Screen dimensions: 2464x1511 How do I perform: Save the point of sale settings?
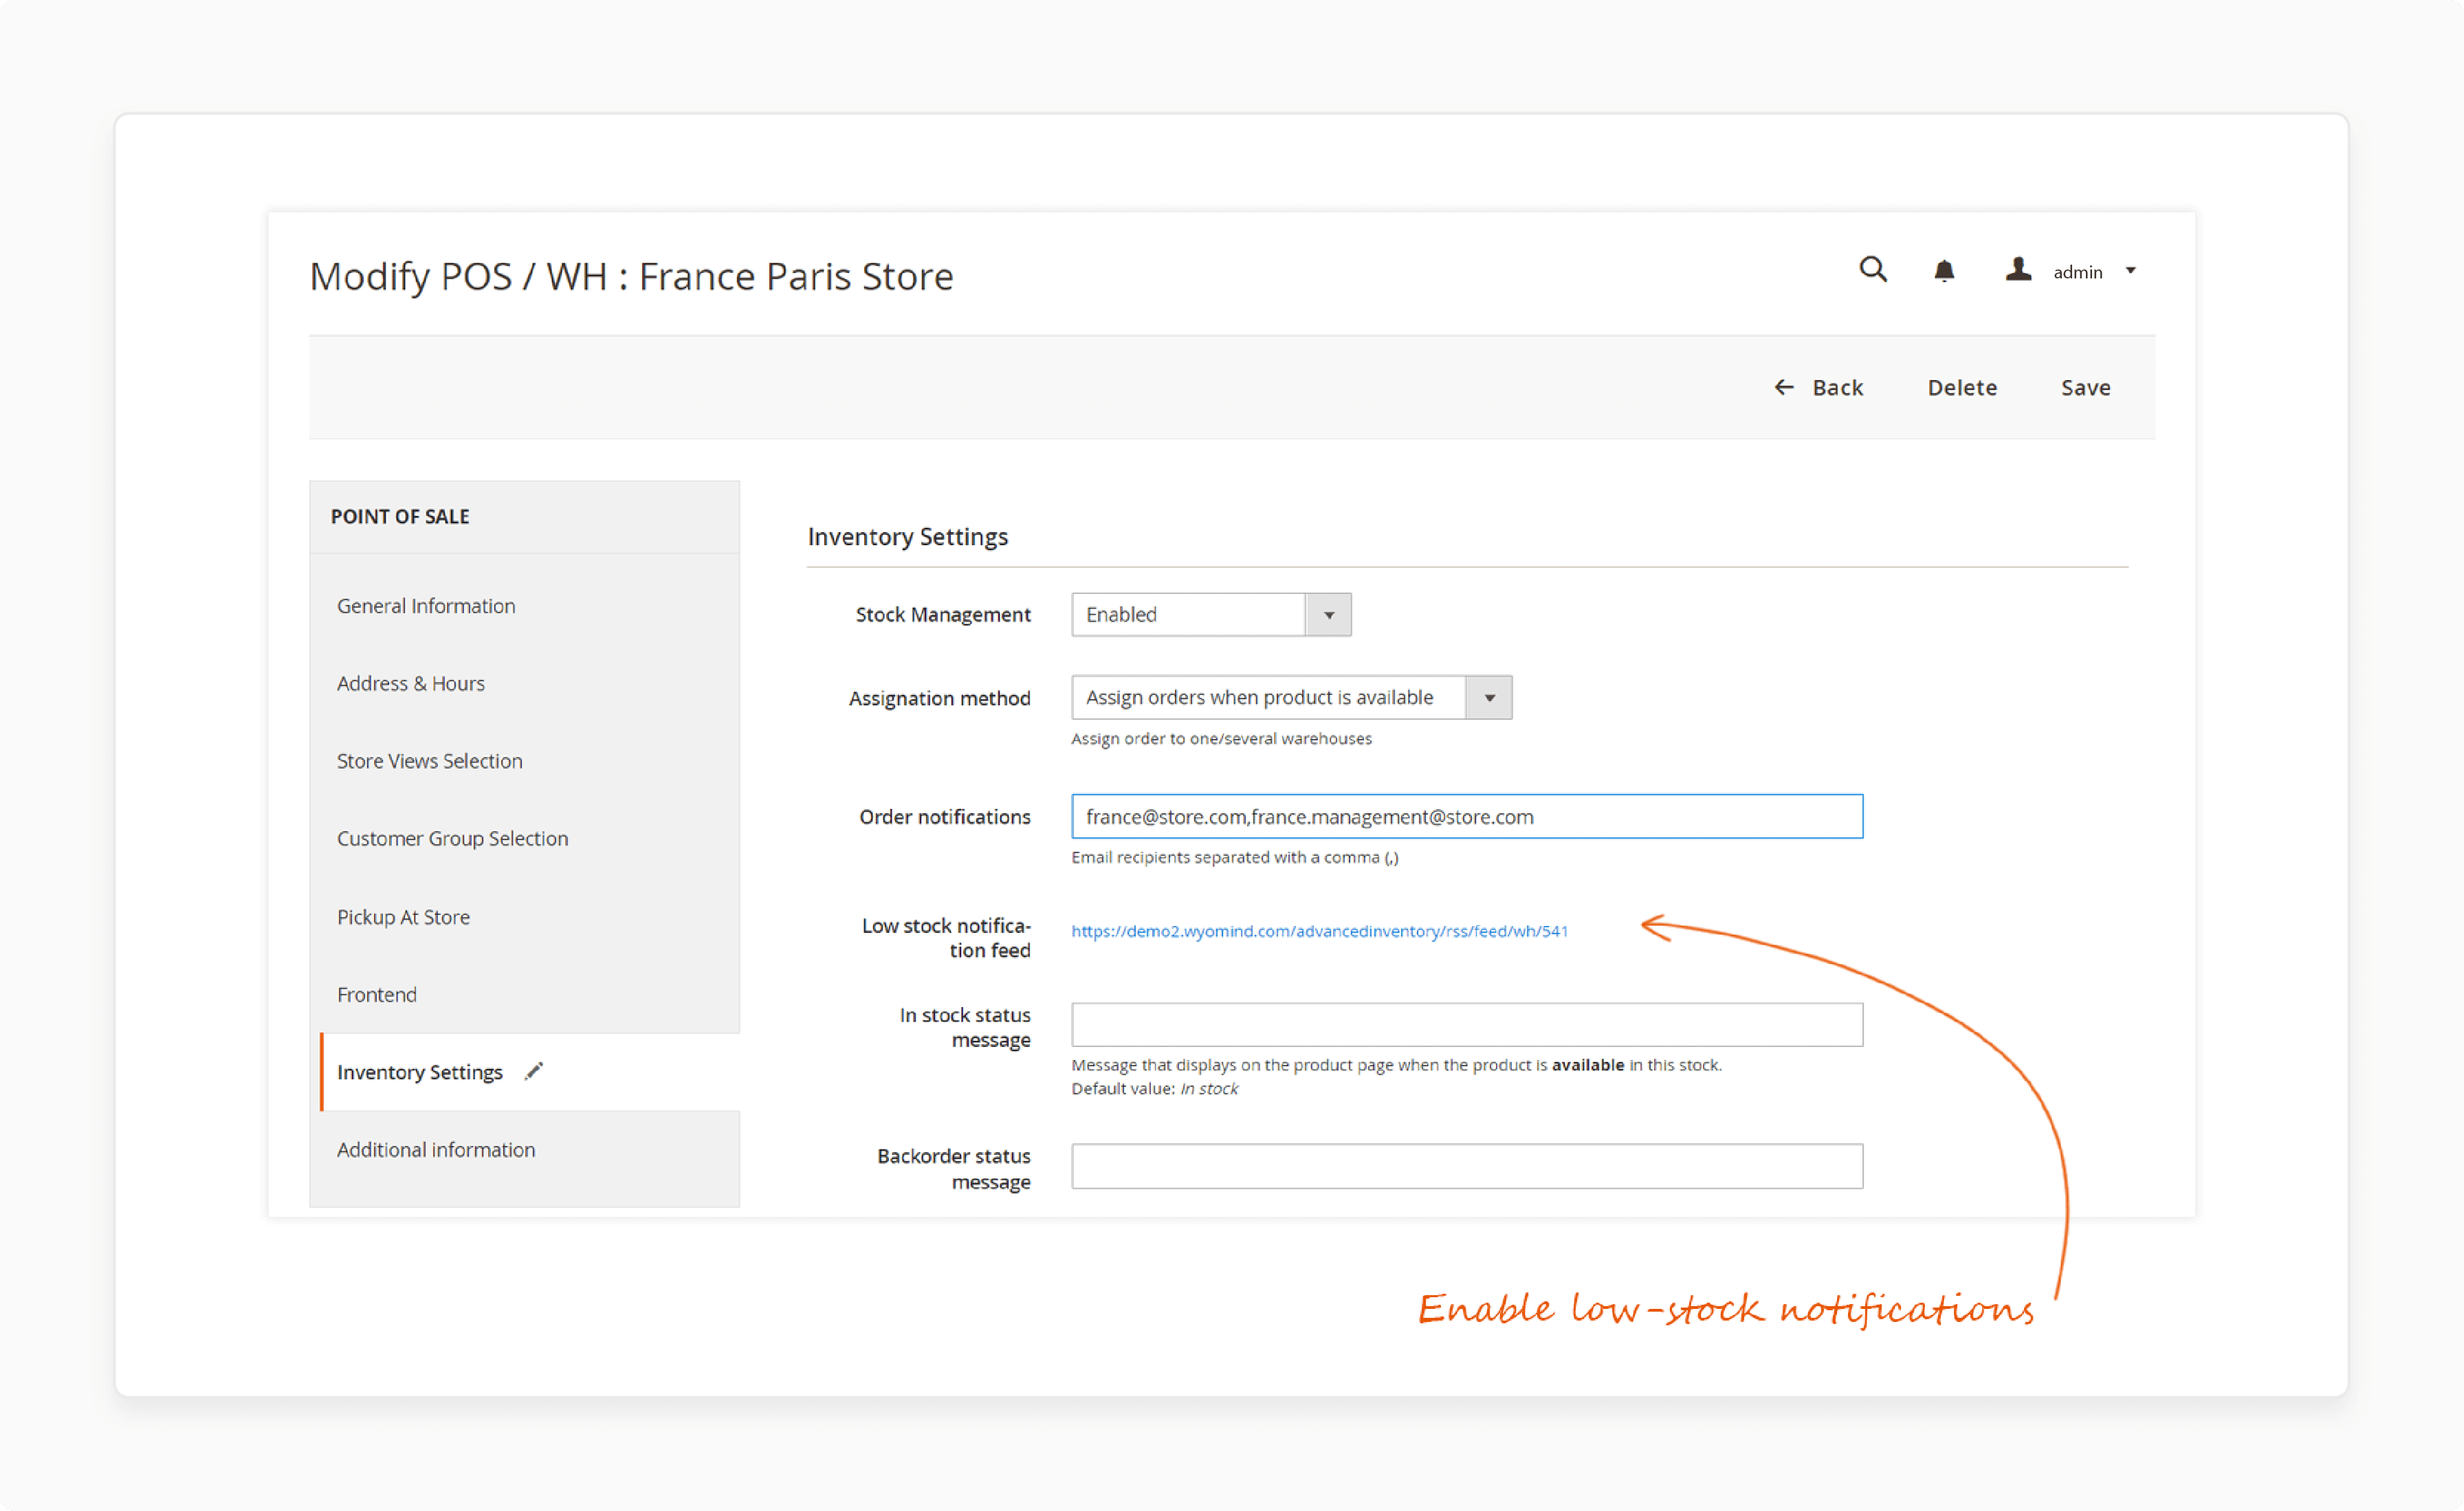click(x=2085, y=388)
